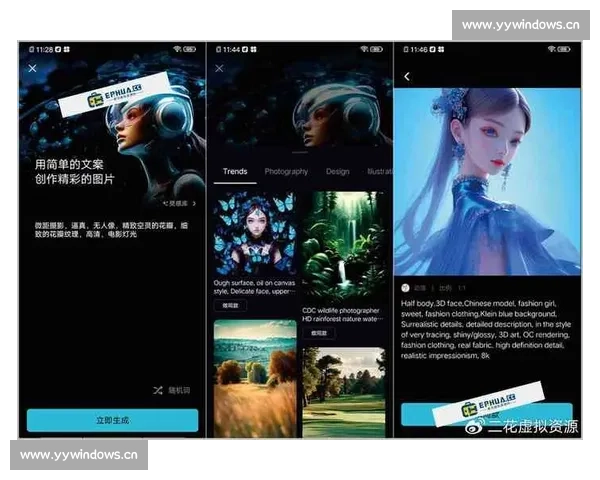Go back using the arrow on third screen
The image size is (600, 480).
tap(407, 77)
